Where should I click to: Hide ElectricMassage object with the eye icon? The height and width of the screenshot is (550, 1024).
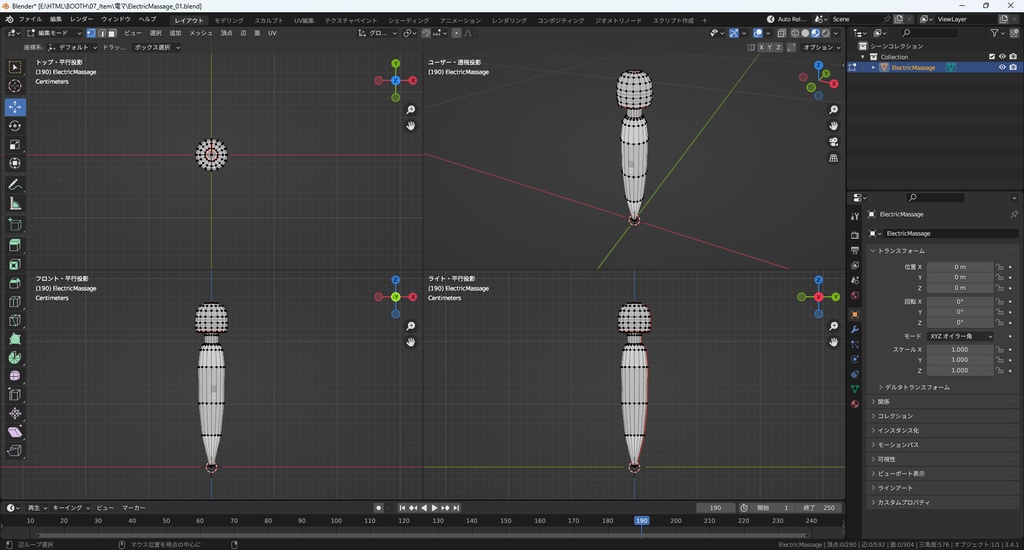[1001, 67]
